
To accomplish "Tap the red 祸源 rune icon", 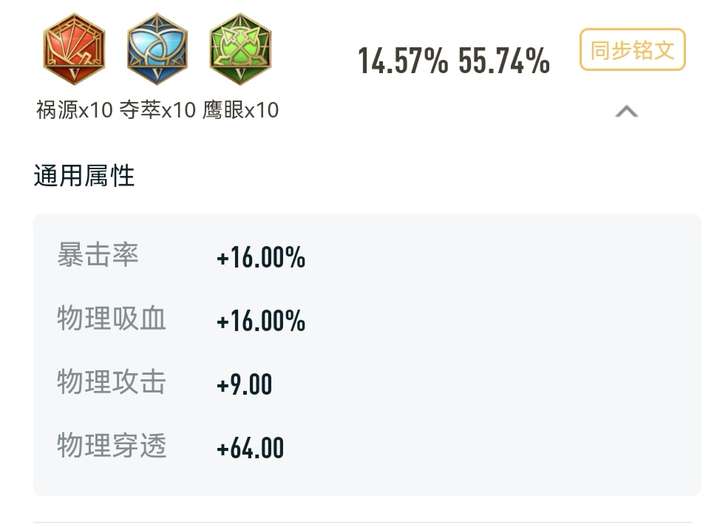I will coord(74,49).
